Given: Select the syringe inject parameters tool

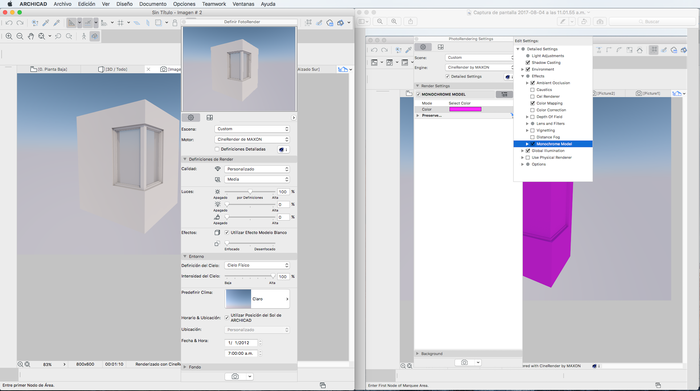Looking at the screenshot, I should pos(57,23).
